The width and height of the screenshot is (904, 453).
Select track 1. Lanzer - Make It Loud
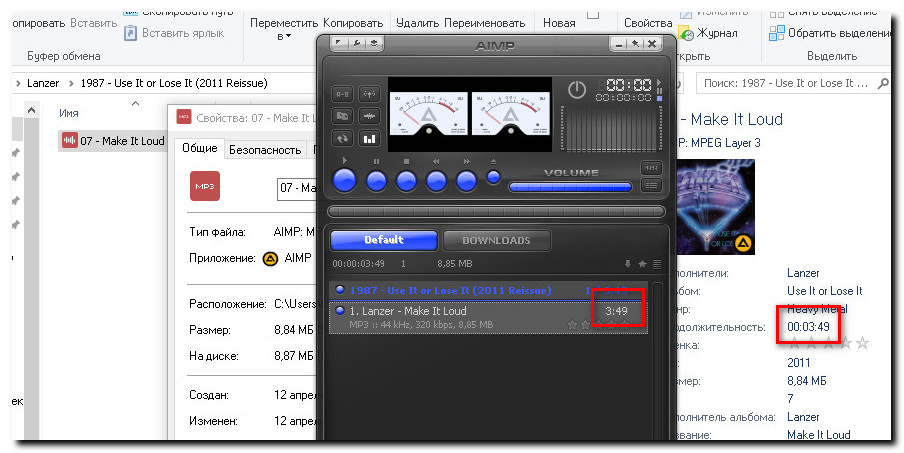(488, 317)
